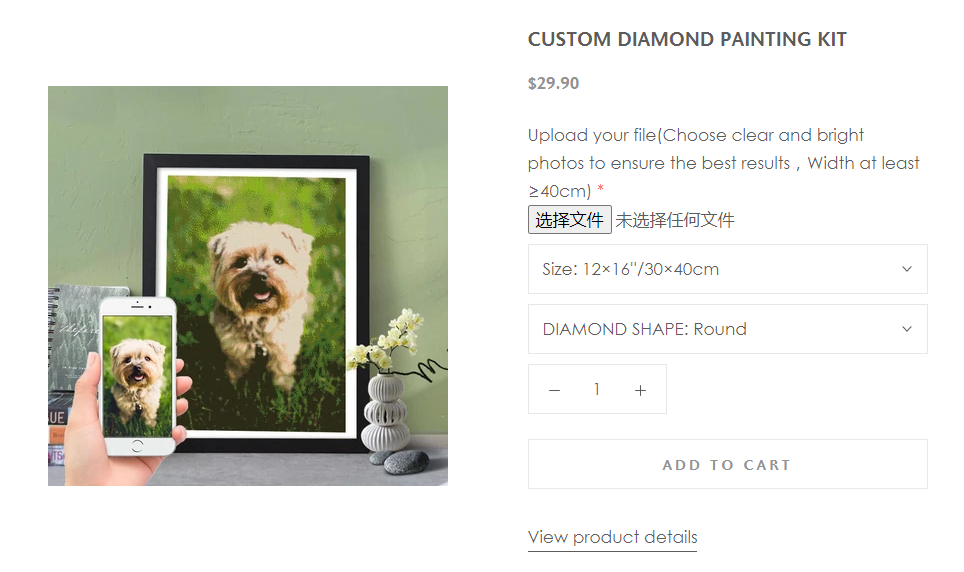This screenshot has width=964, height=572.
Task: Click the $29.90 price text
Action: (x=553, y=83)
